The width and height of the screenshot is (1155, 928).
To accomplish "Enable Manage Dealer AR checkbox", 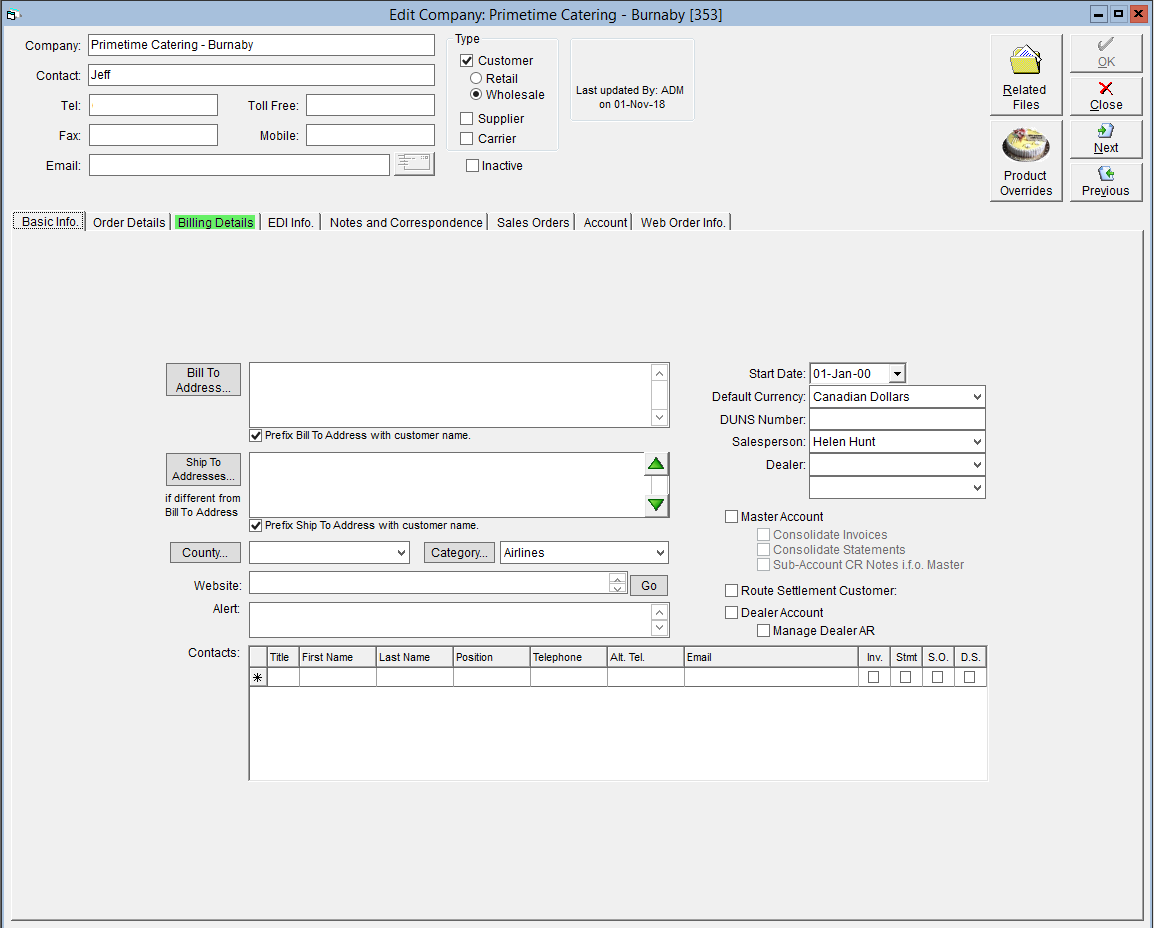I will click(x=764, y=630).
